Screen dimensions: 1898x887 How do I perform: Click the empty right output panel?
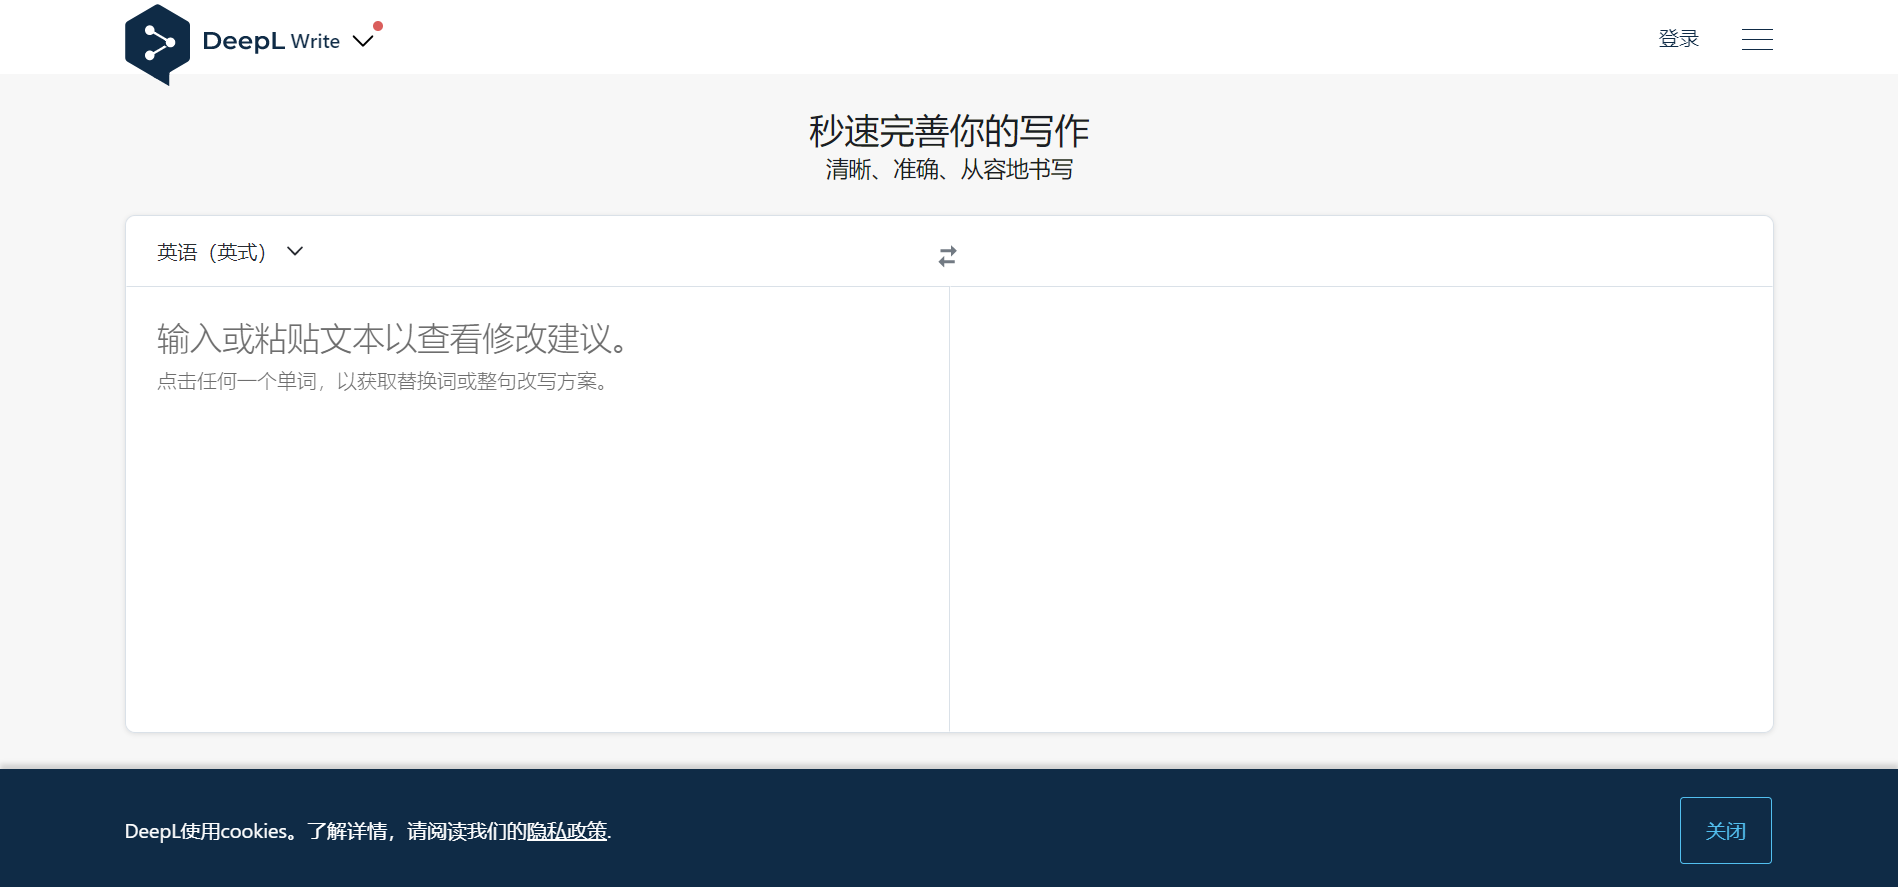tap(1360, 510)
